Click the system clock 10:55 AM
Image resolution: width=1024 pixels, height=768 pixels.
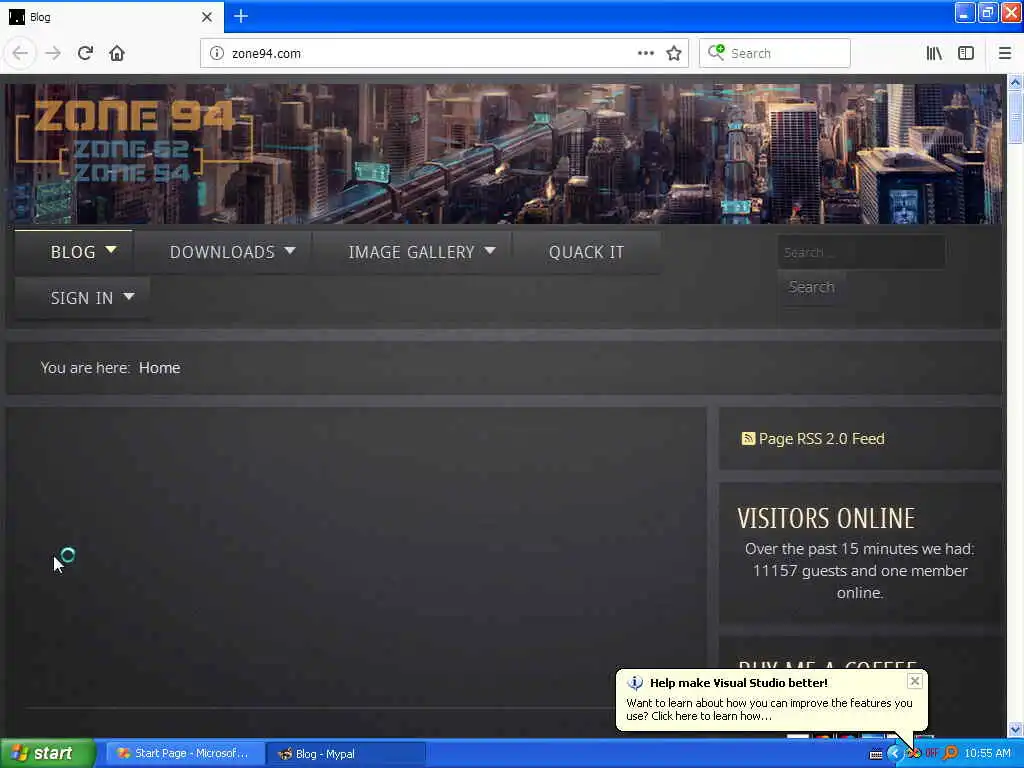987,753
